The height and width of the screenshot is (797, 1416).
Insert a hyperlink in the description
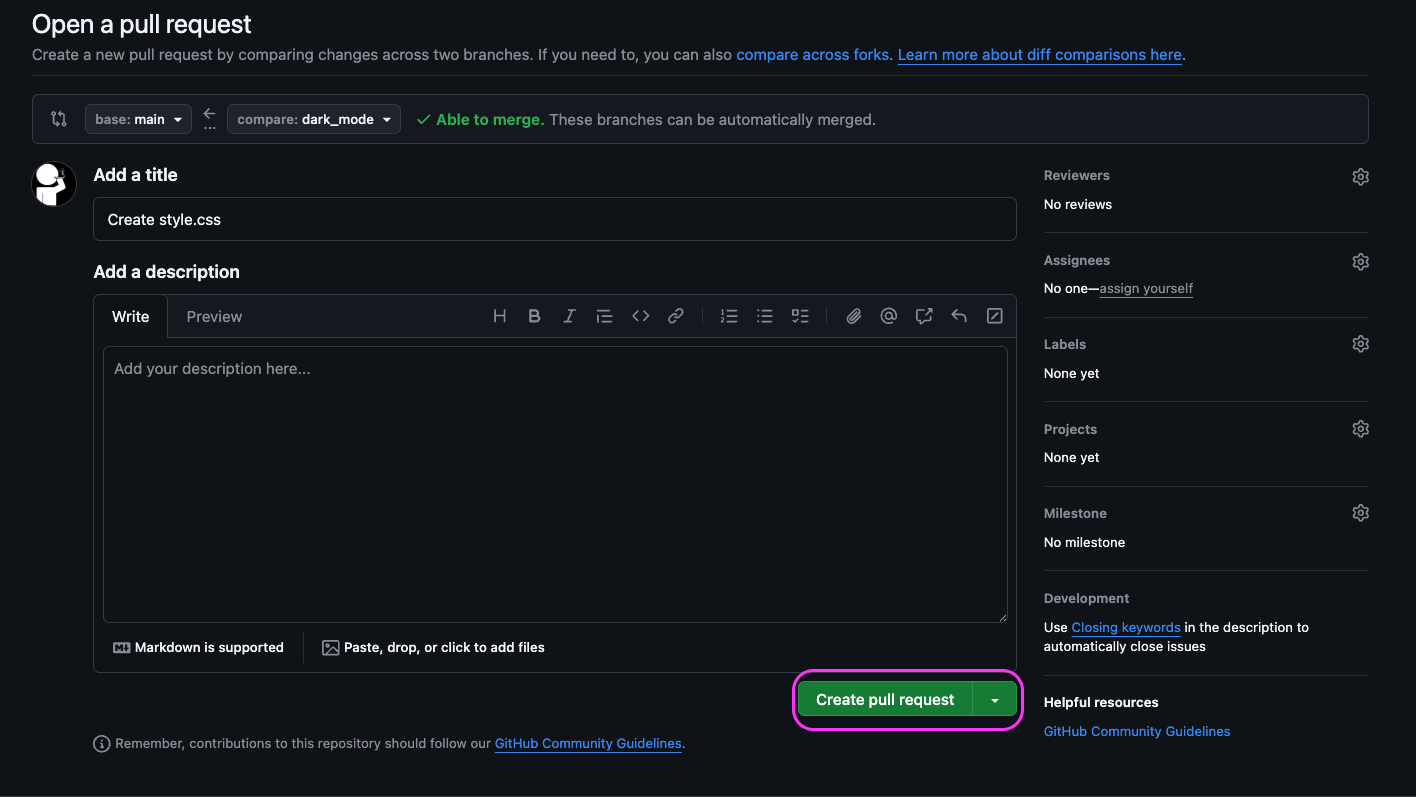coord(676,315)
